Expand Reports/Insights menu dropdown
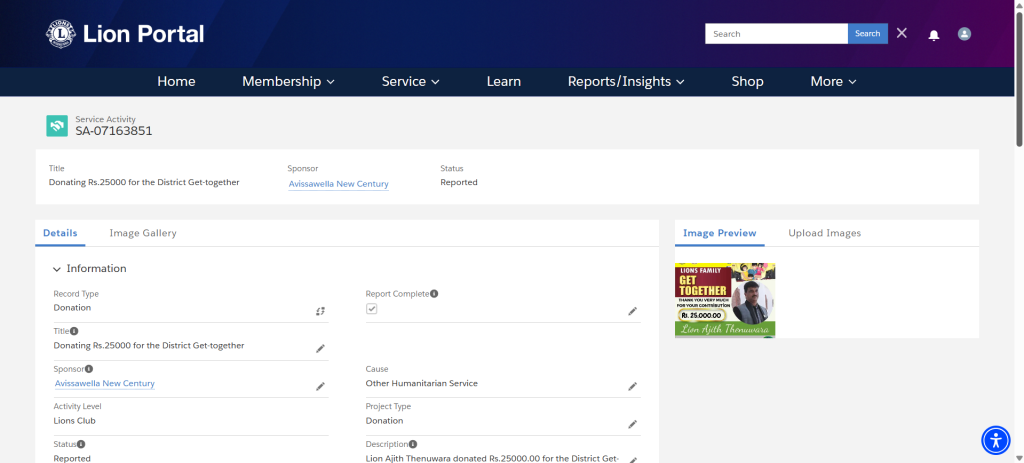The width and height of the screenshot is (1024, 463). 626,82
